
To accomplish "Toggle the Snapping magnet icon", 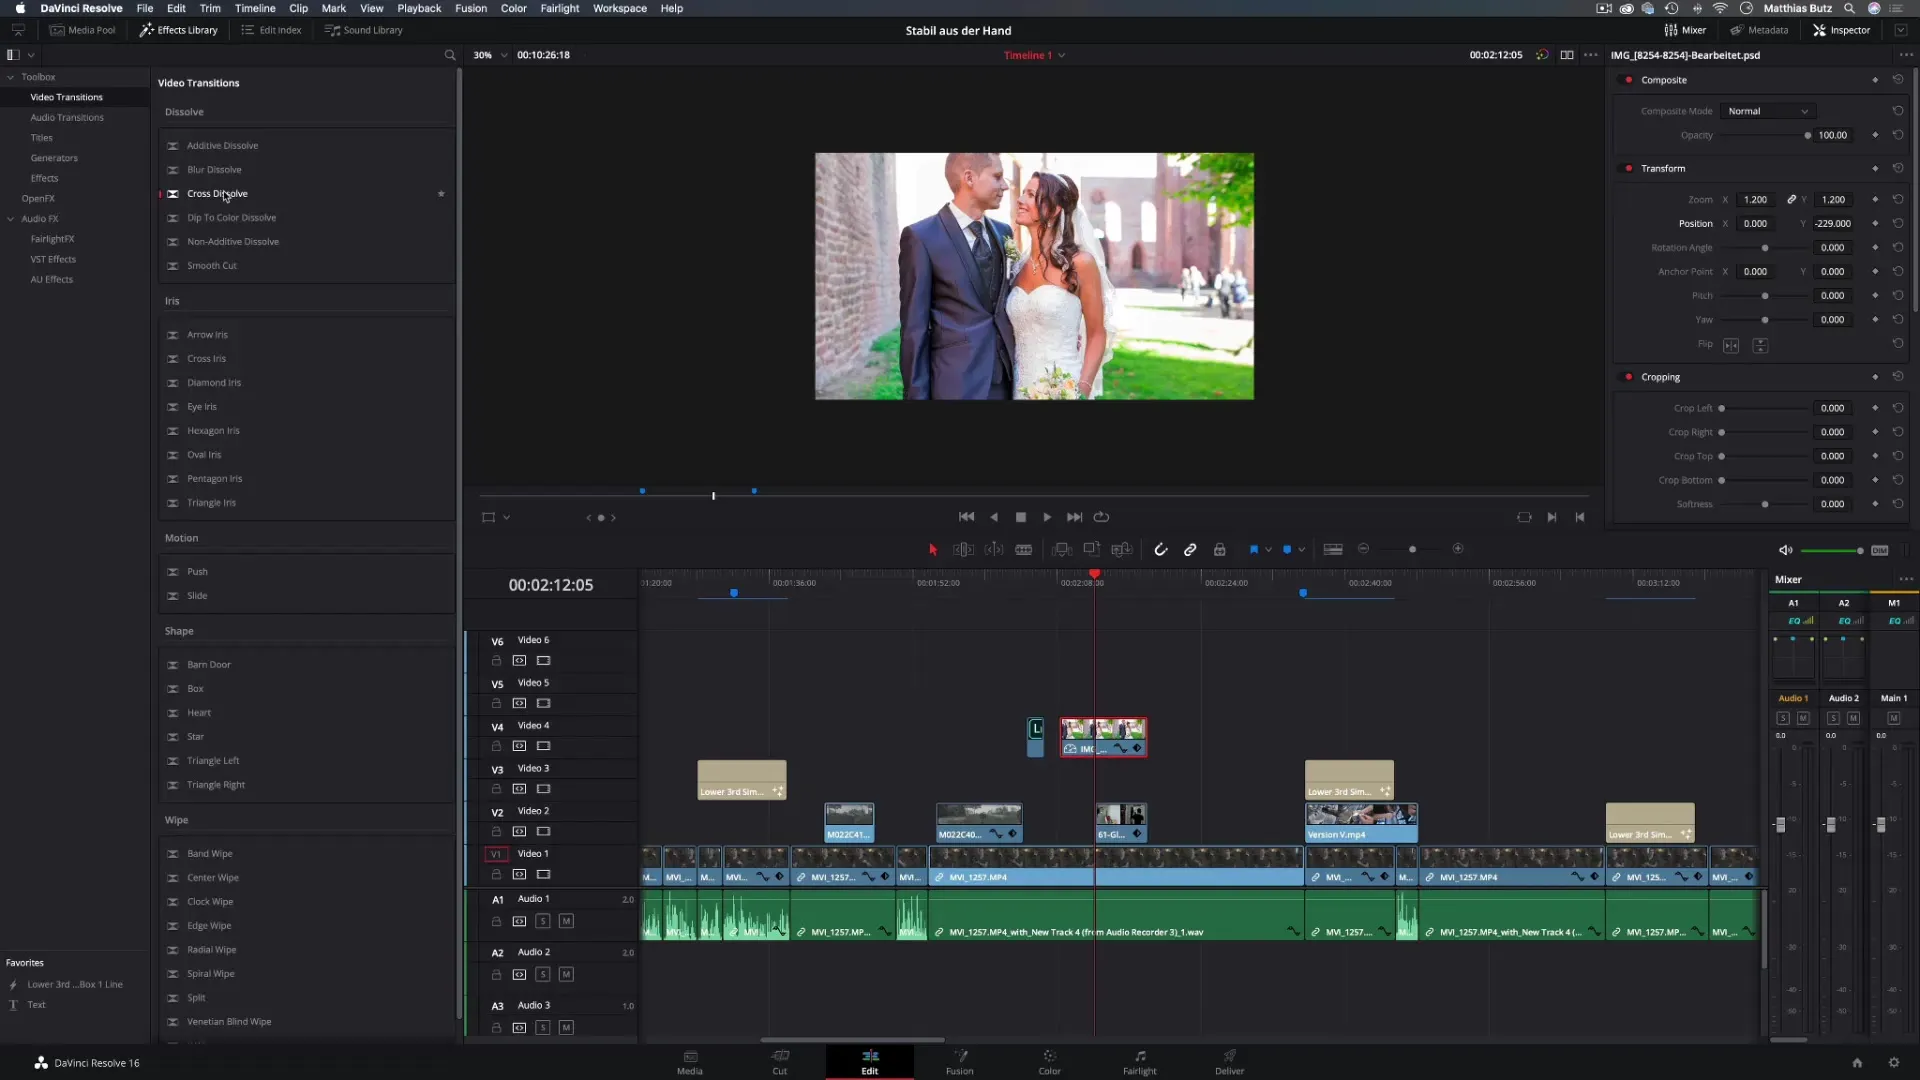I will pyautogui.click(x=1160, y=549).
